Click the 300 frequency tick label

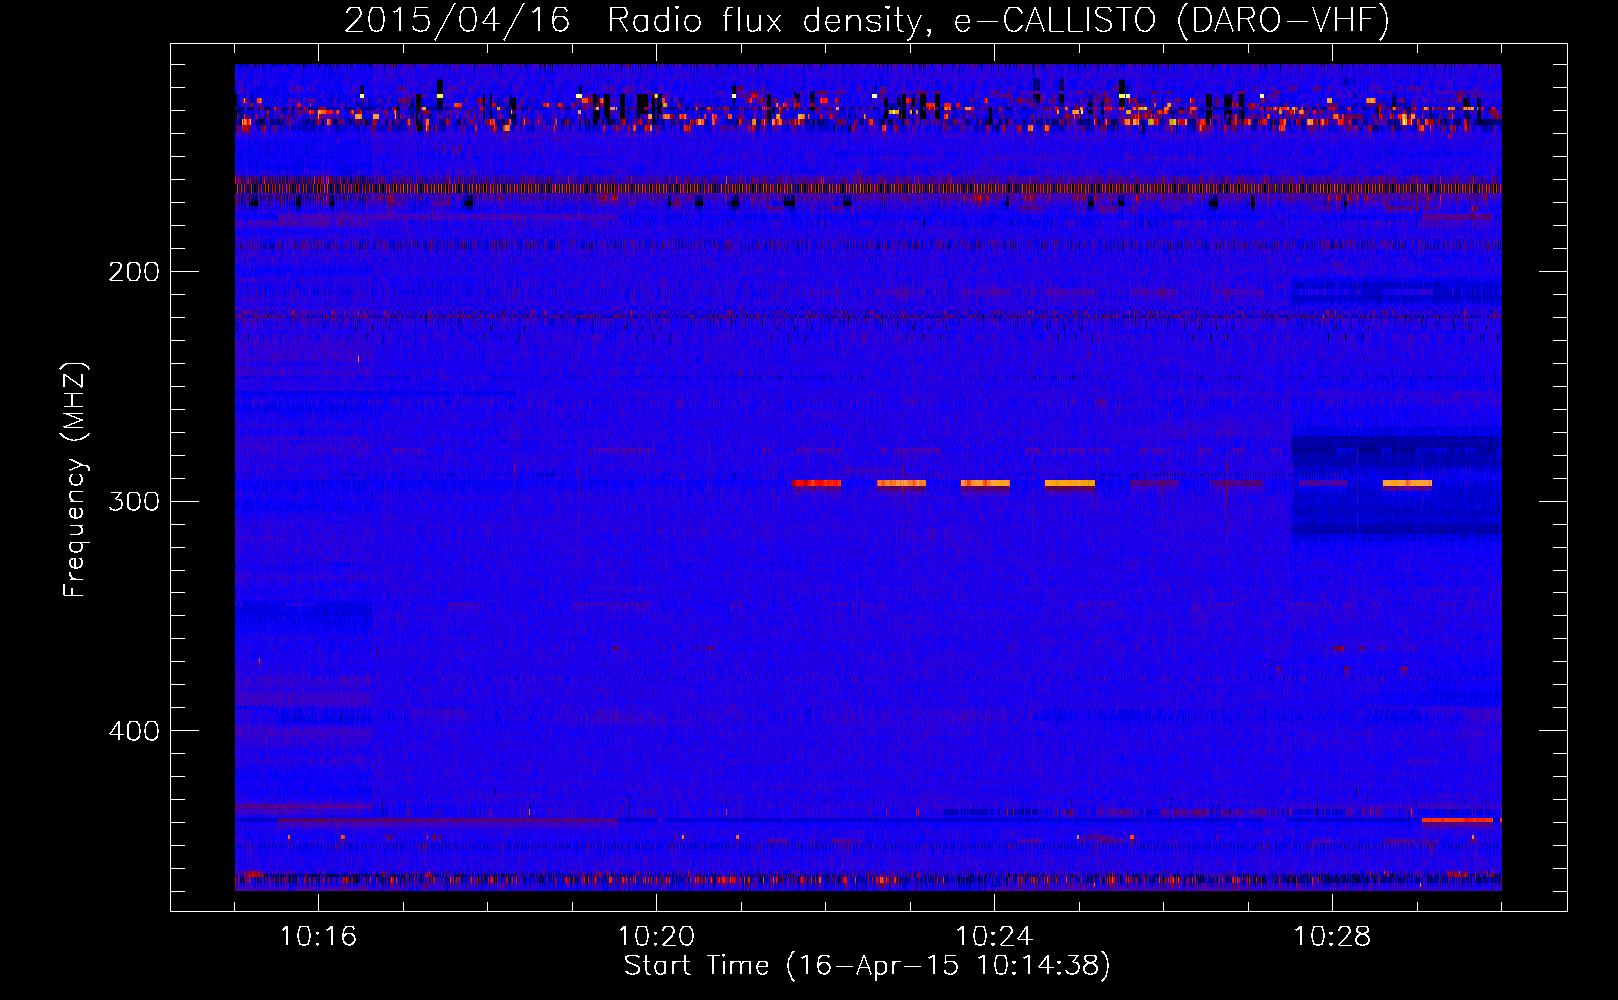(x=134, y=501)
